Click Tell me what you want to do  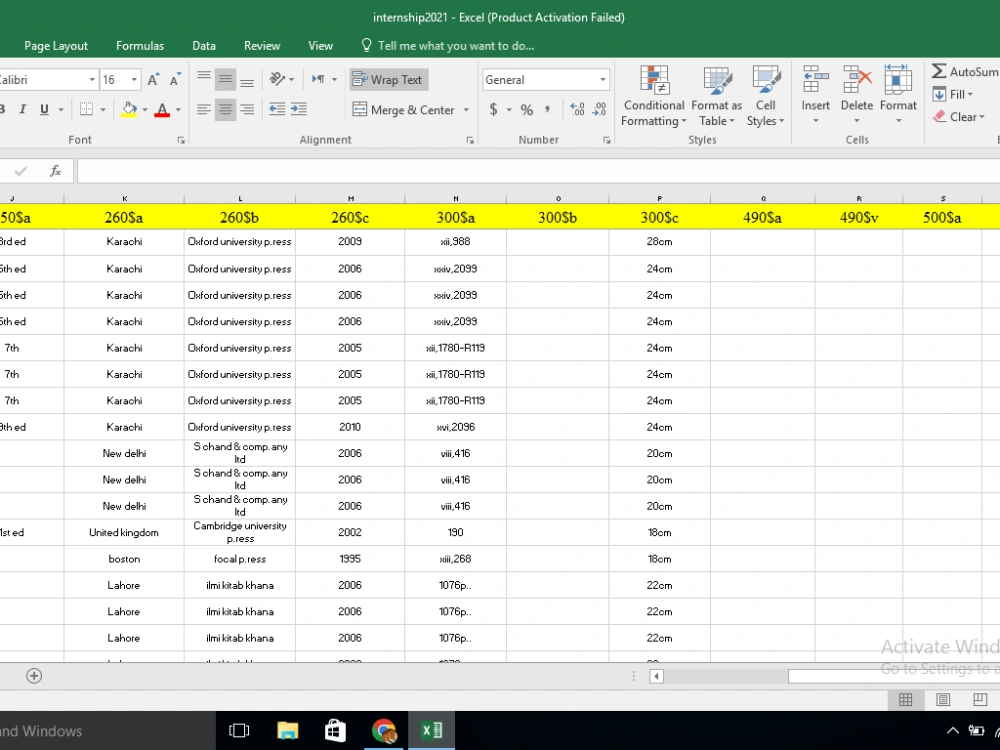(448, 46)
